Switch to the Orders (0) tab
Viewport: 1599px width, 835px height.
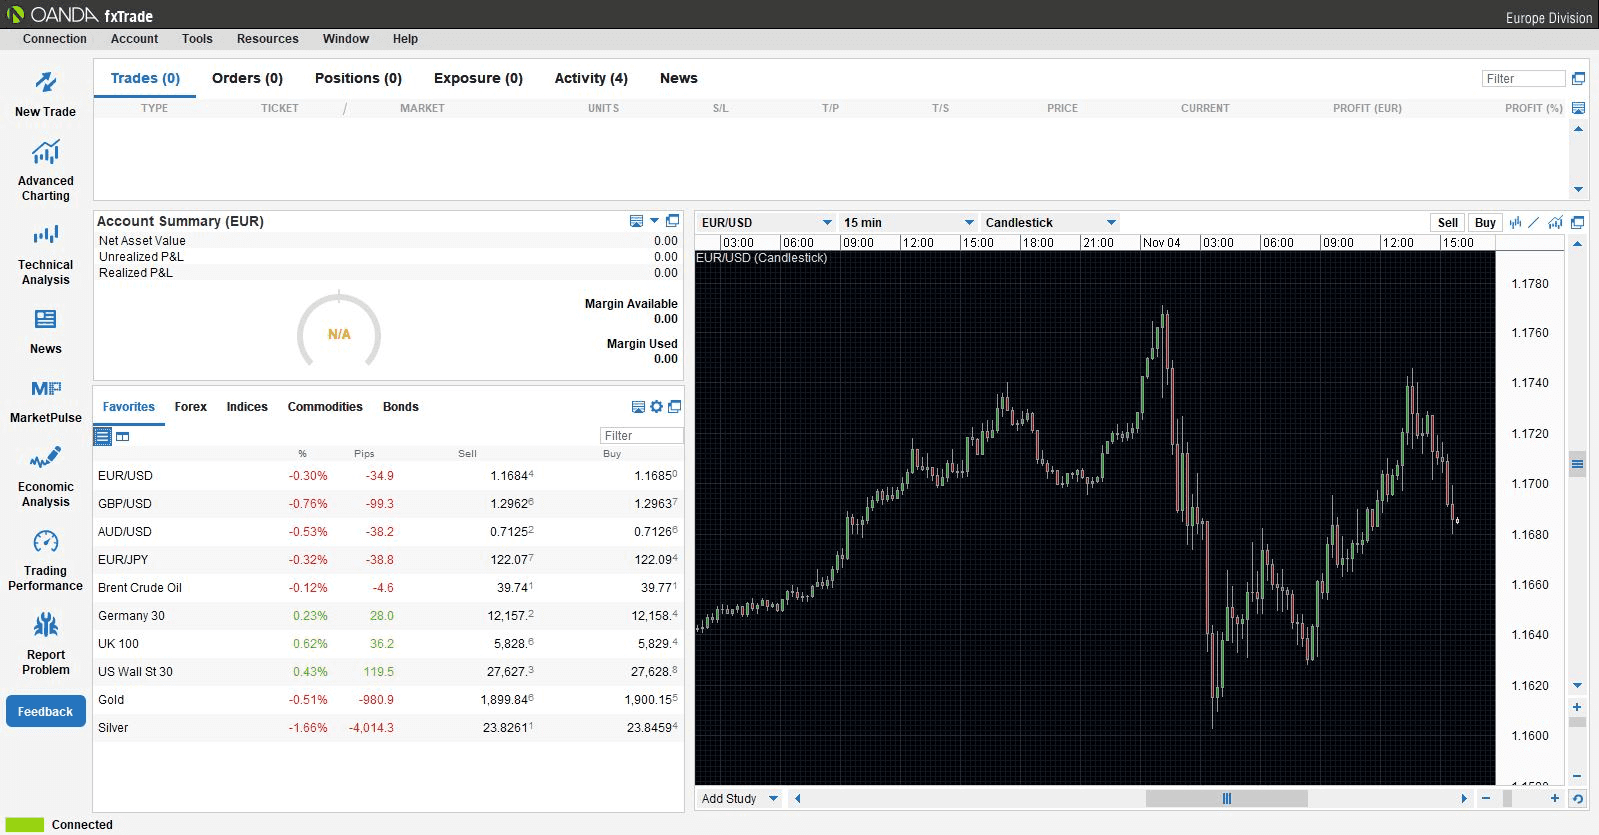(x=247, y=78)
